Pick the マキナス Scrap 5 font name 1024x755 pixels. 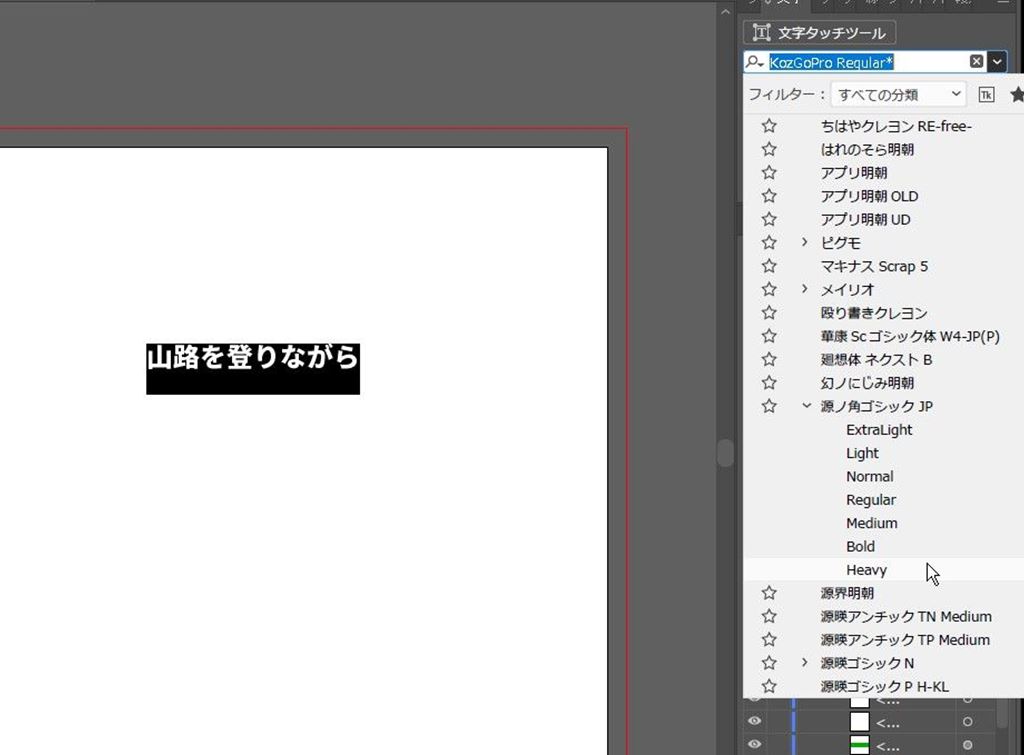[874, 266]
